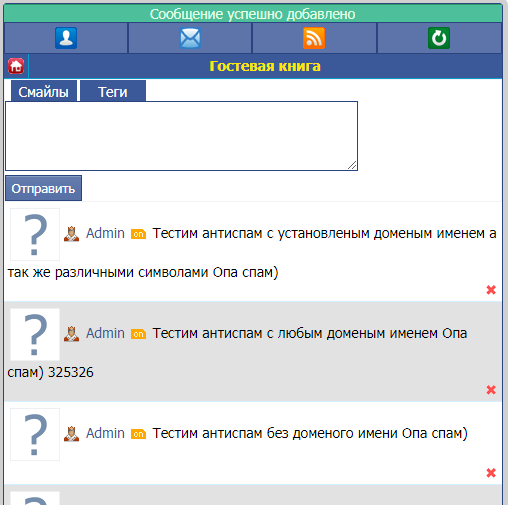
Task: Click the orange 'on' status badge in the second message
Action: click(138, 334)
